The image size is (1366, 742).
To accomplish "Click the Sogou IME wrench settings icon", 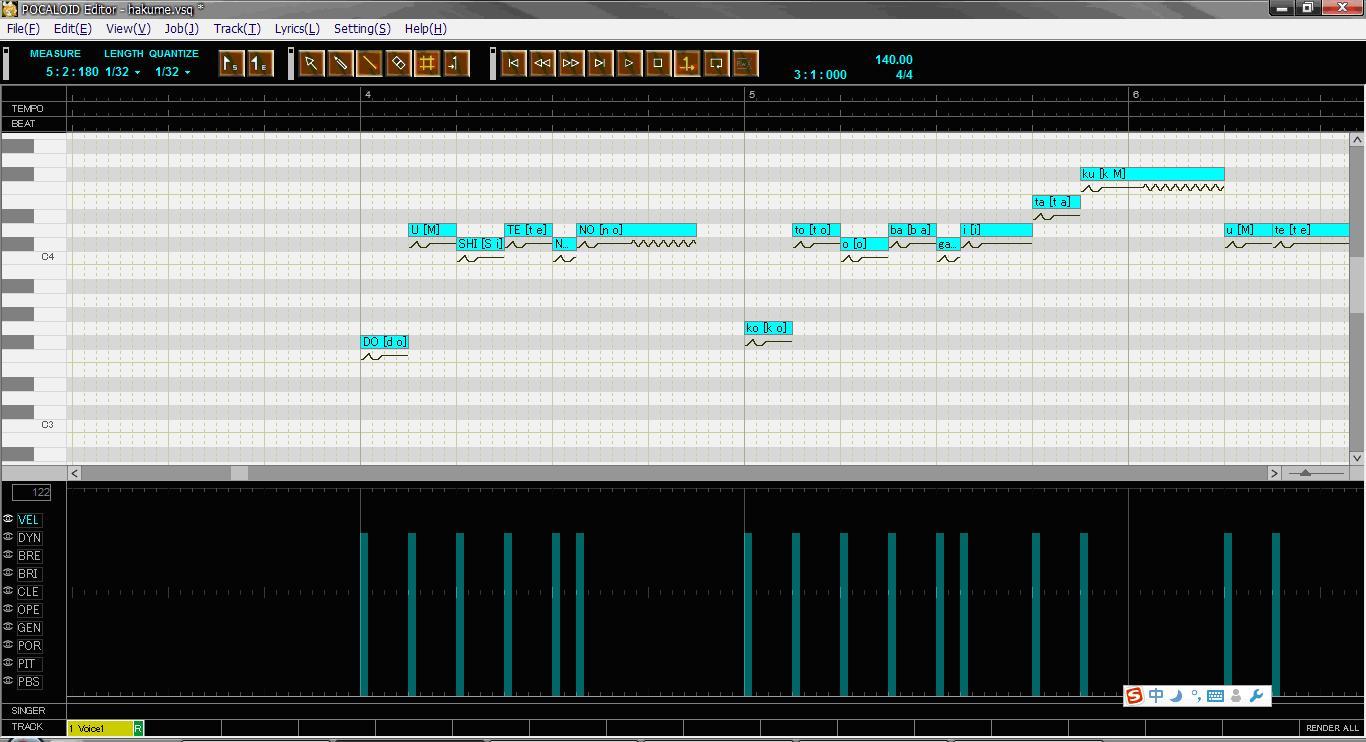I will tap(1257, 696).
